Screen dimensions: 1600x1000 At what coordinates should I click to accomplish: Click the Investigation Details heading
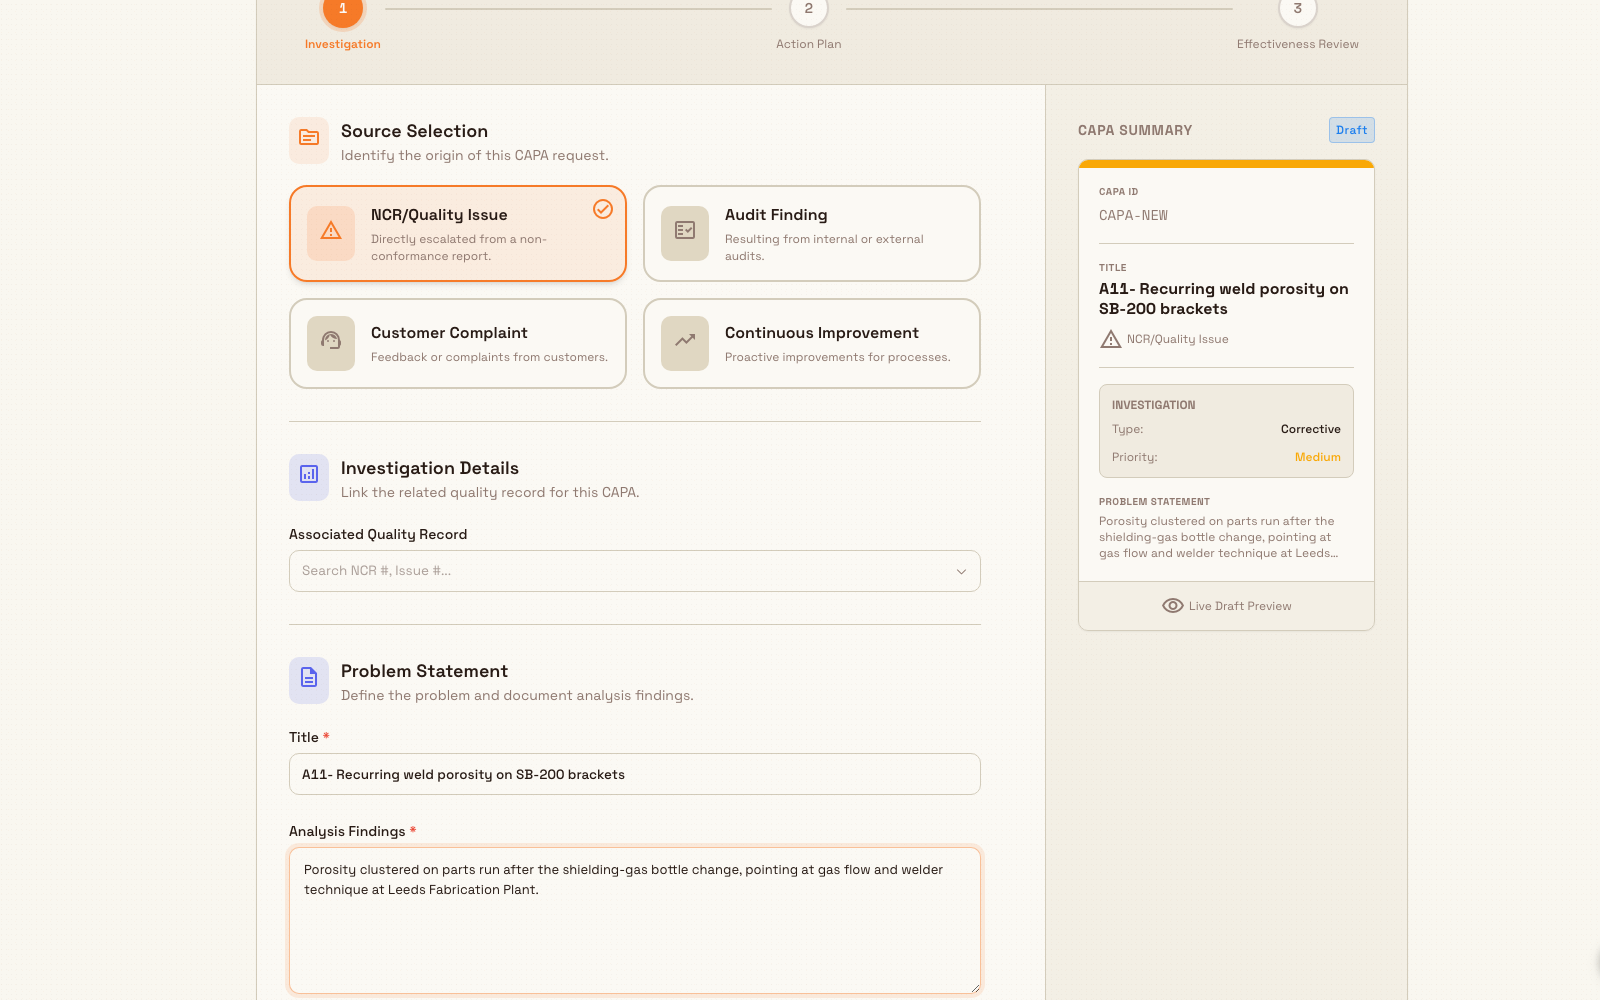click(x=430, y=468)
